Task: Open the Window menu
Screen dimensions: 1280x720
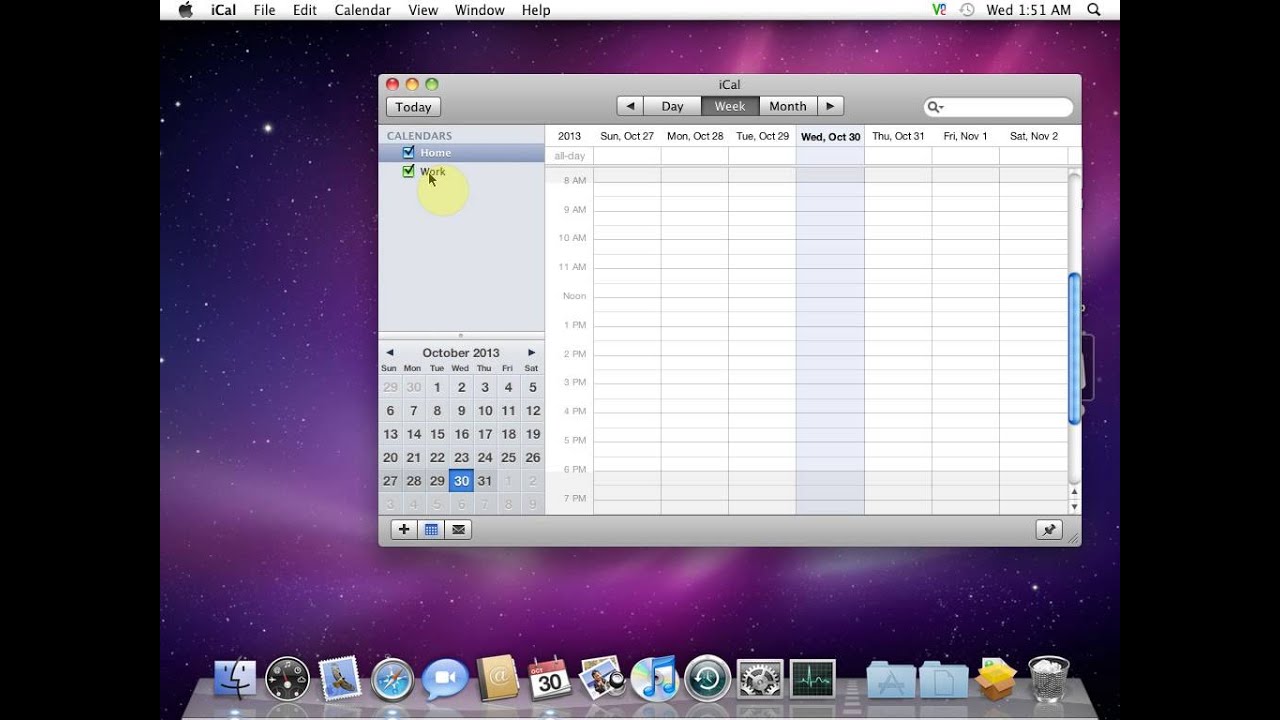Action: pyautogui.click(x=480, y=10)
